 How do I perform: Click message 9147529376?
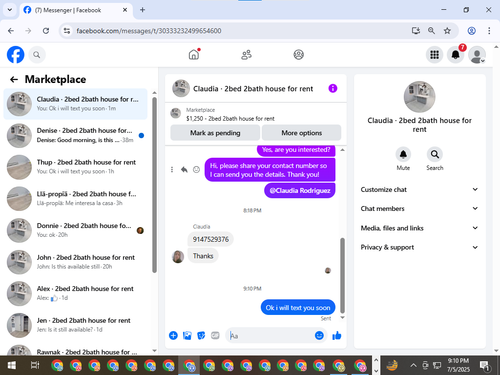211,239
